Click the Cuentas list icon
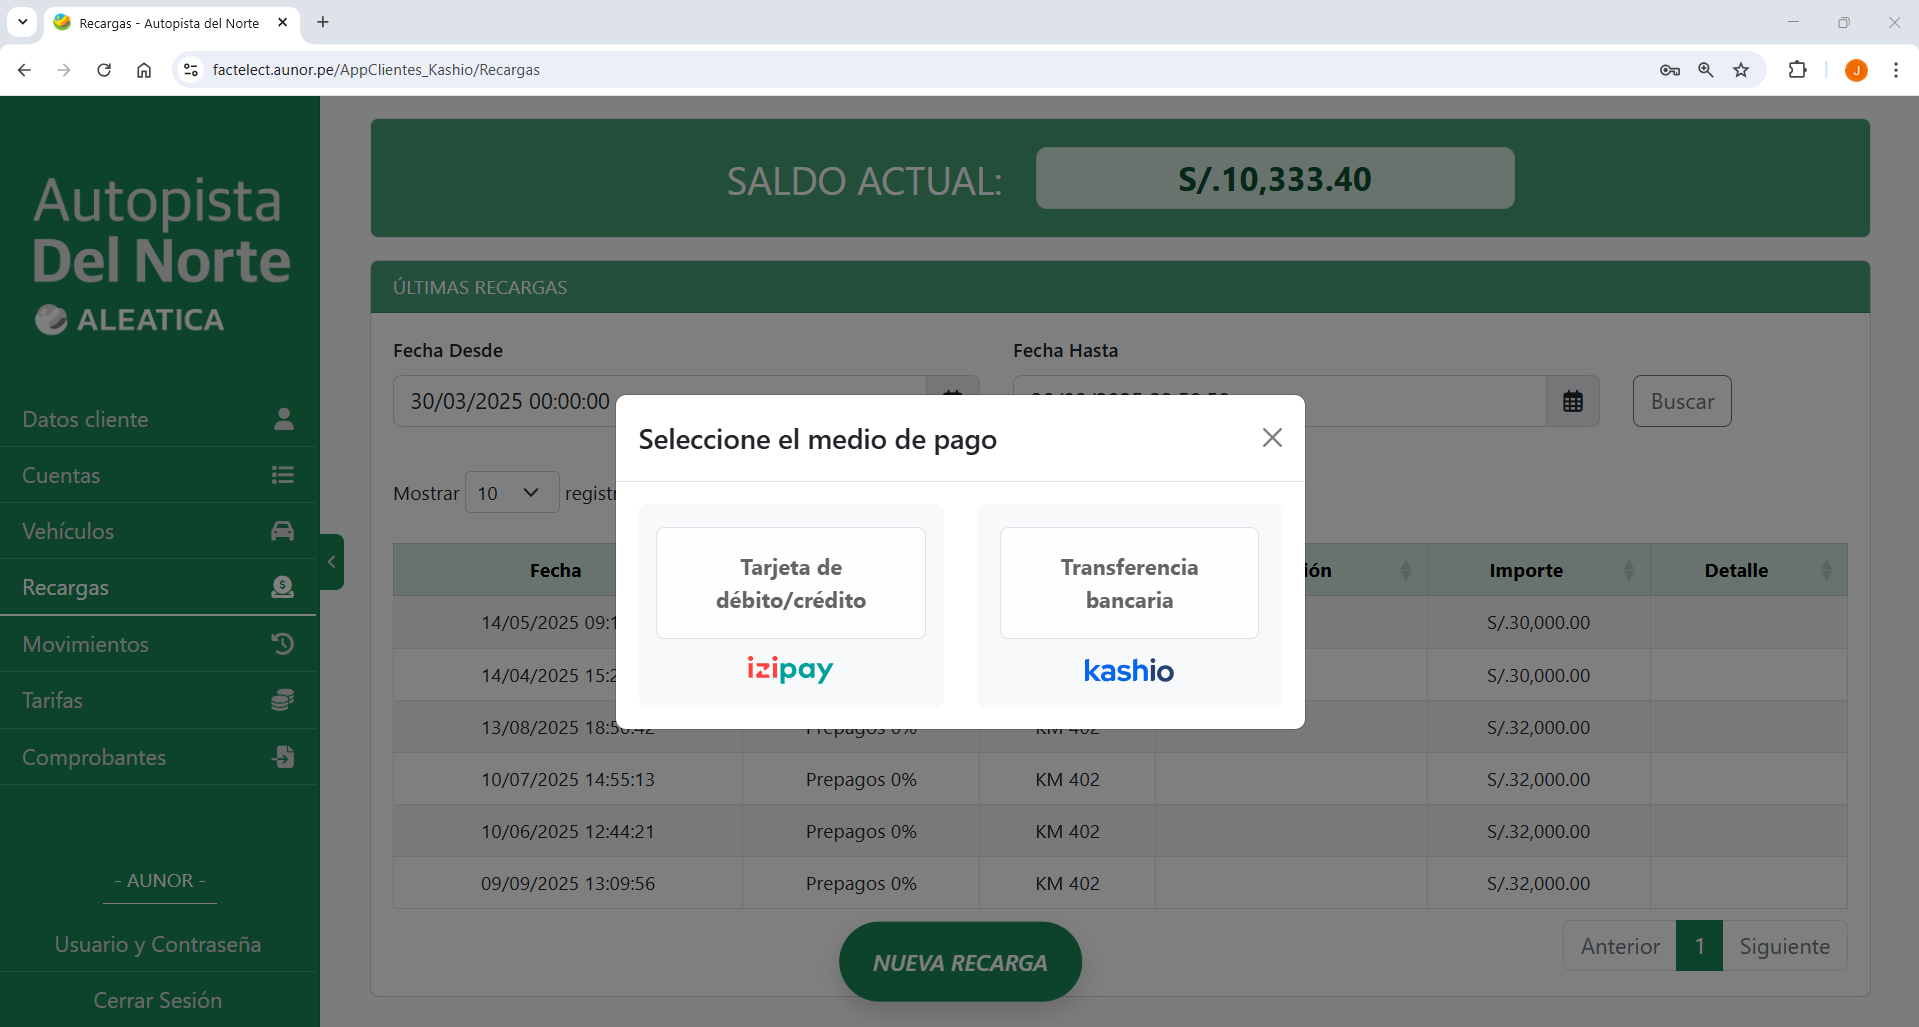Viewport: 1919px width, 1027px height. click(x=283, y=475)
